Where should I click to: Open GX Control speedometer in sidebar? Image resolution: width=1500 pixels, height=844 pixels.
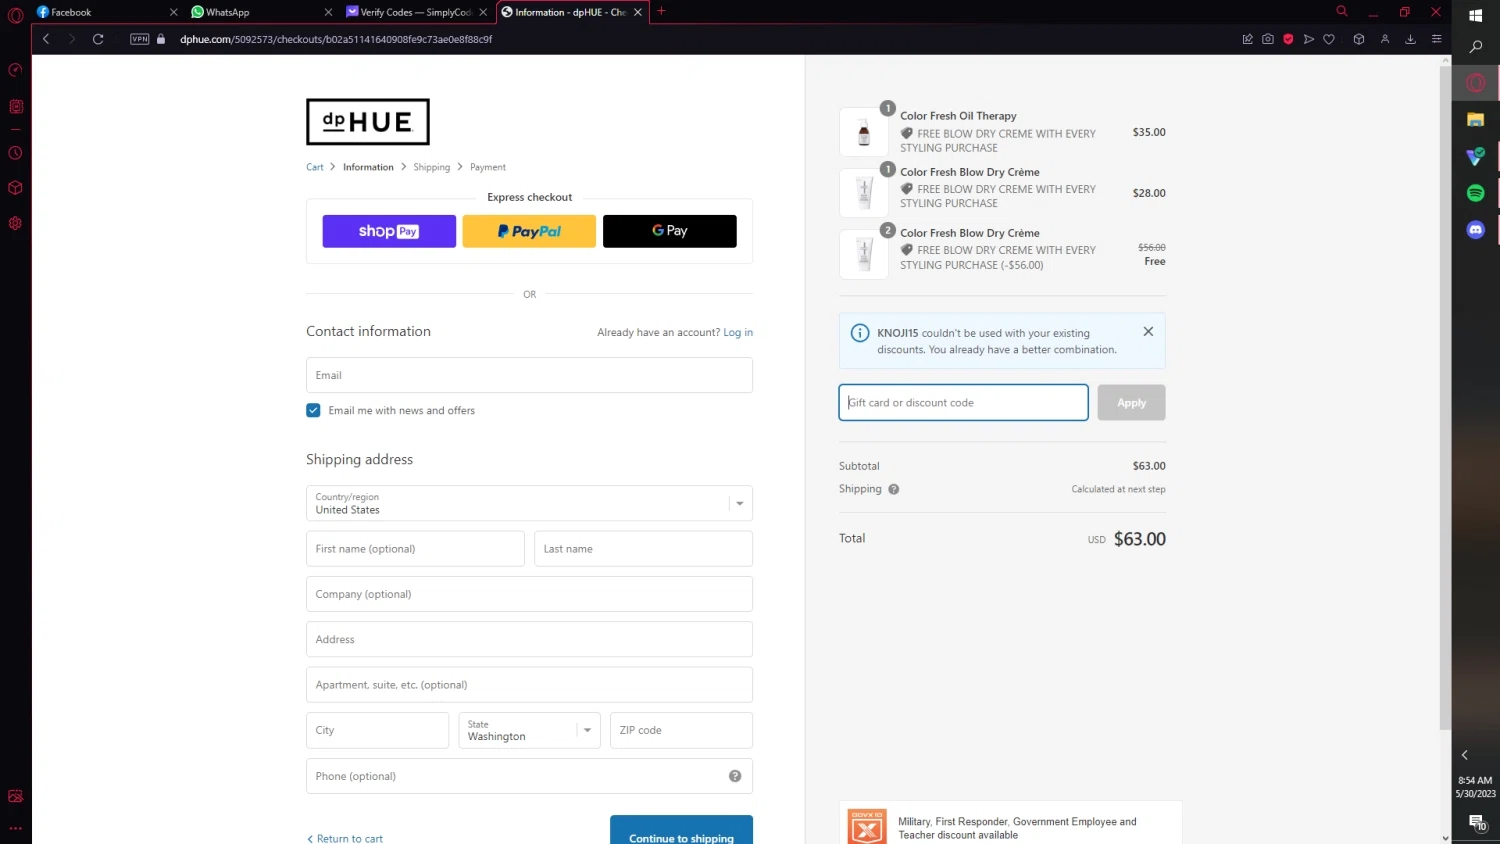pos(15,70)
